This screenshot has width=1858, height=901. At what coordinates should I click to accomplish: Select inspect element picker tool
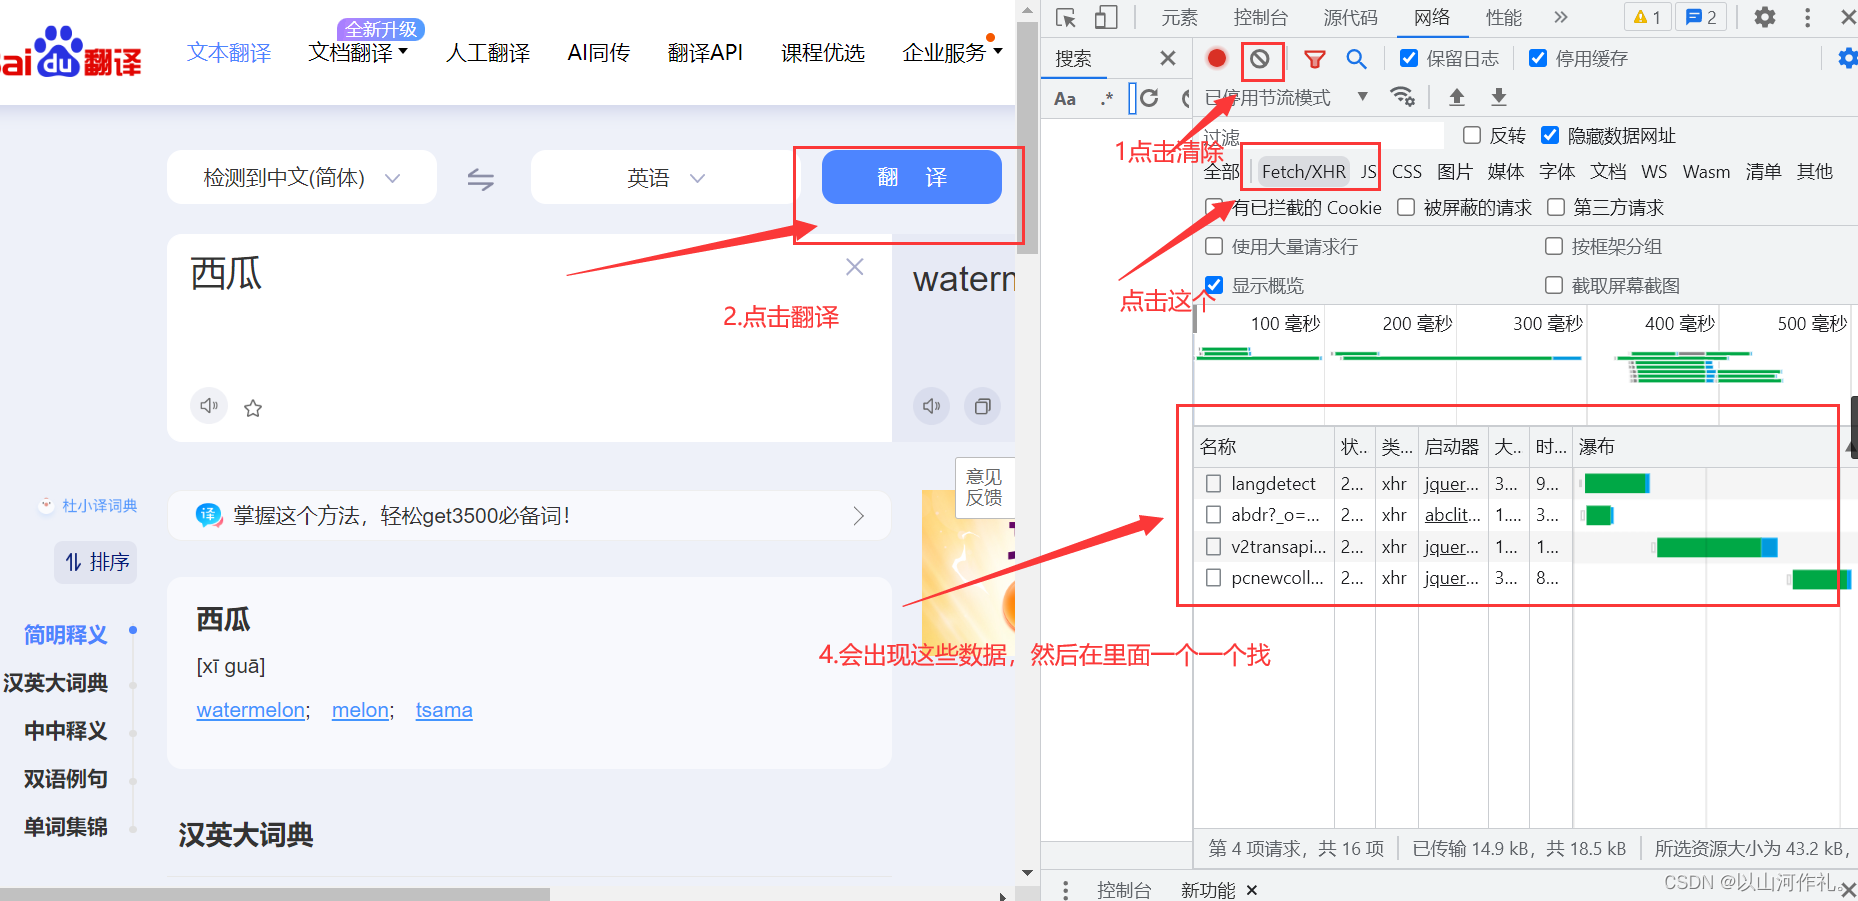[1065, 17]
